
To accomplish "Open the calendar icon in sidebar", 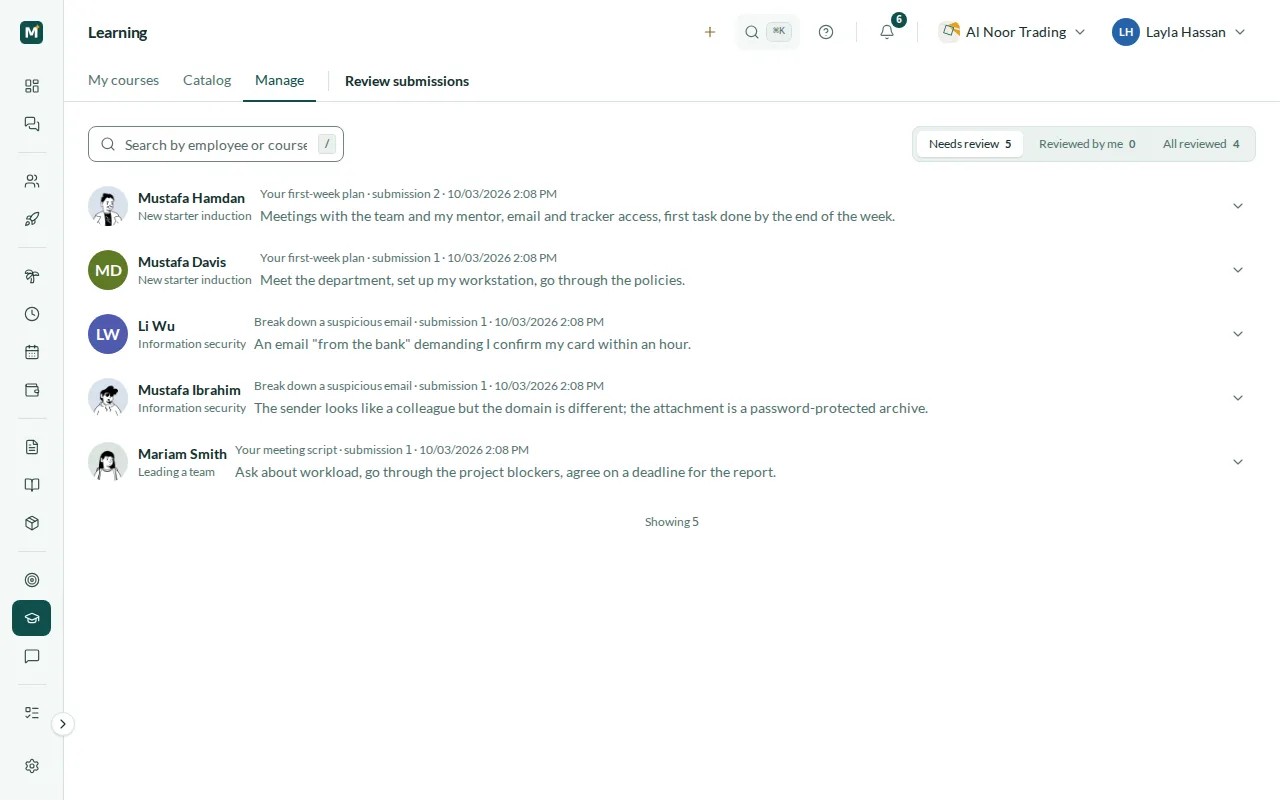I will [32, 352].
